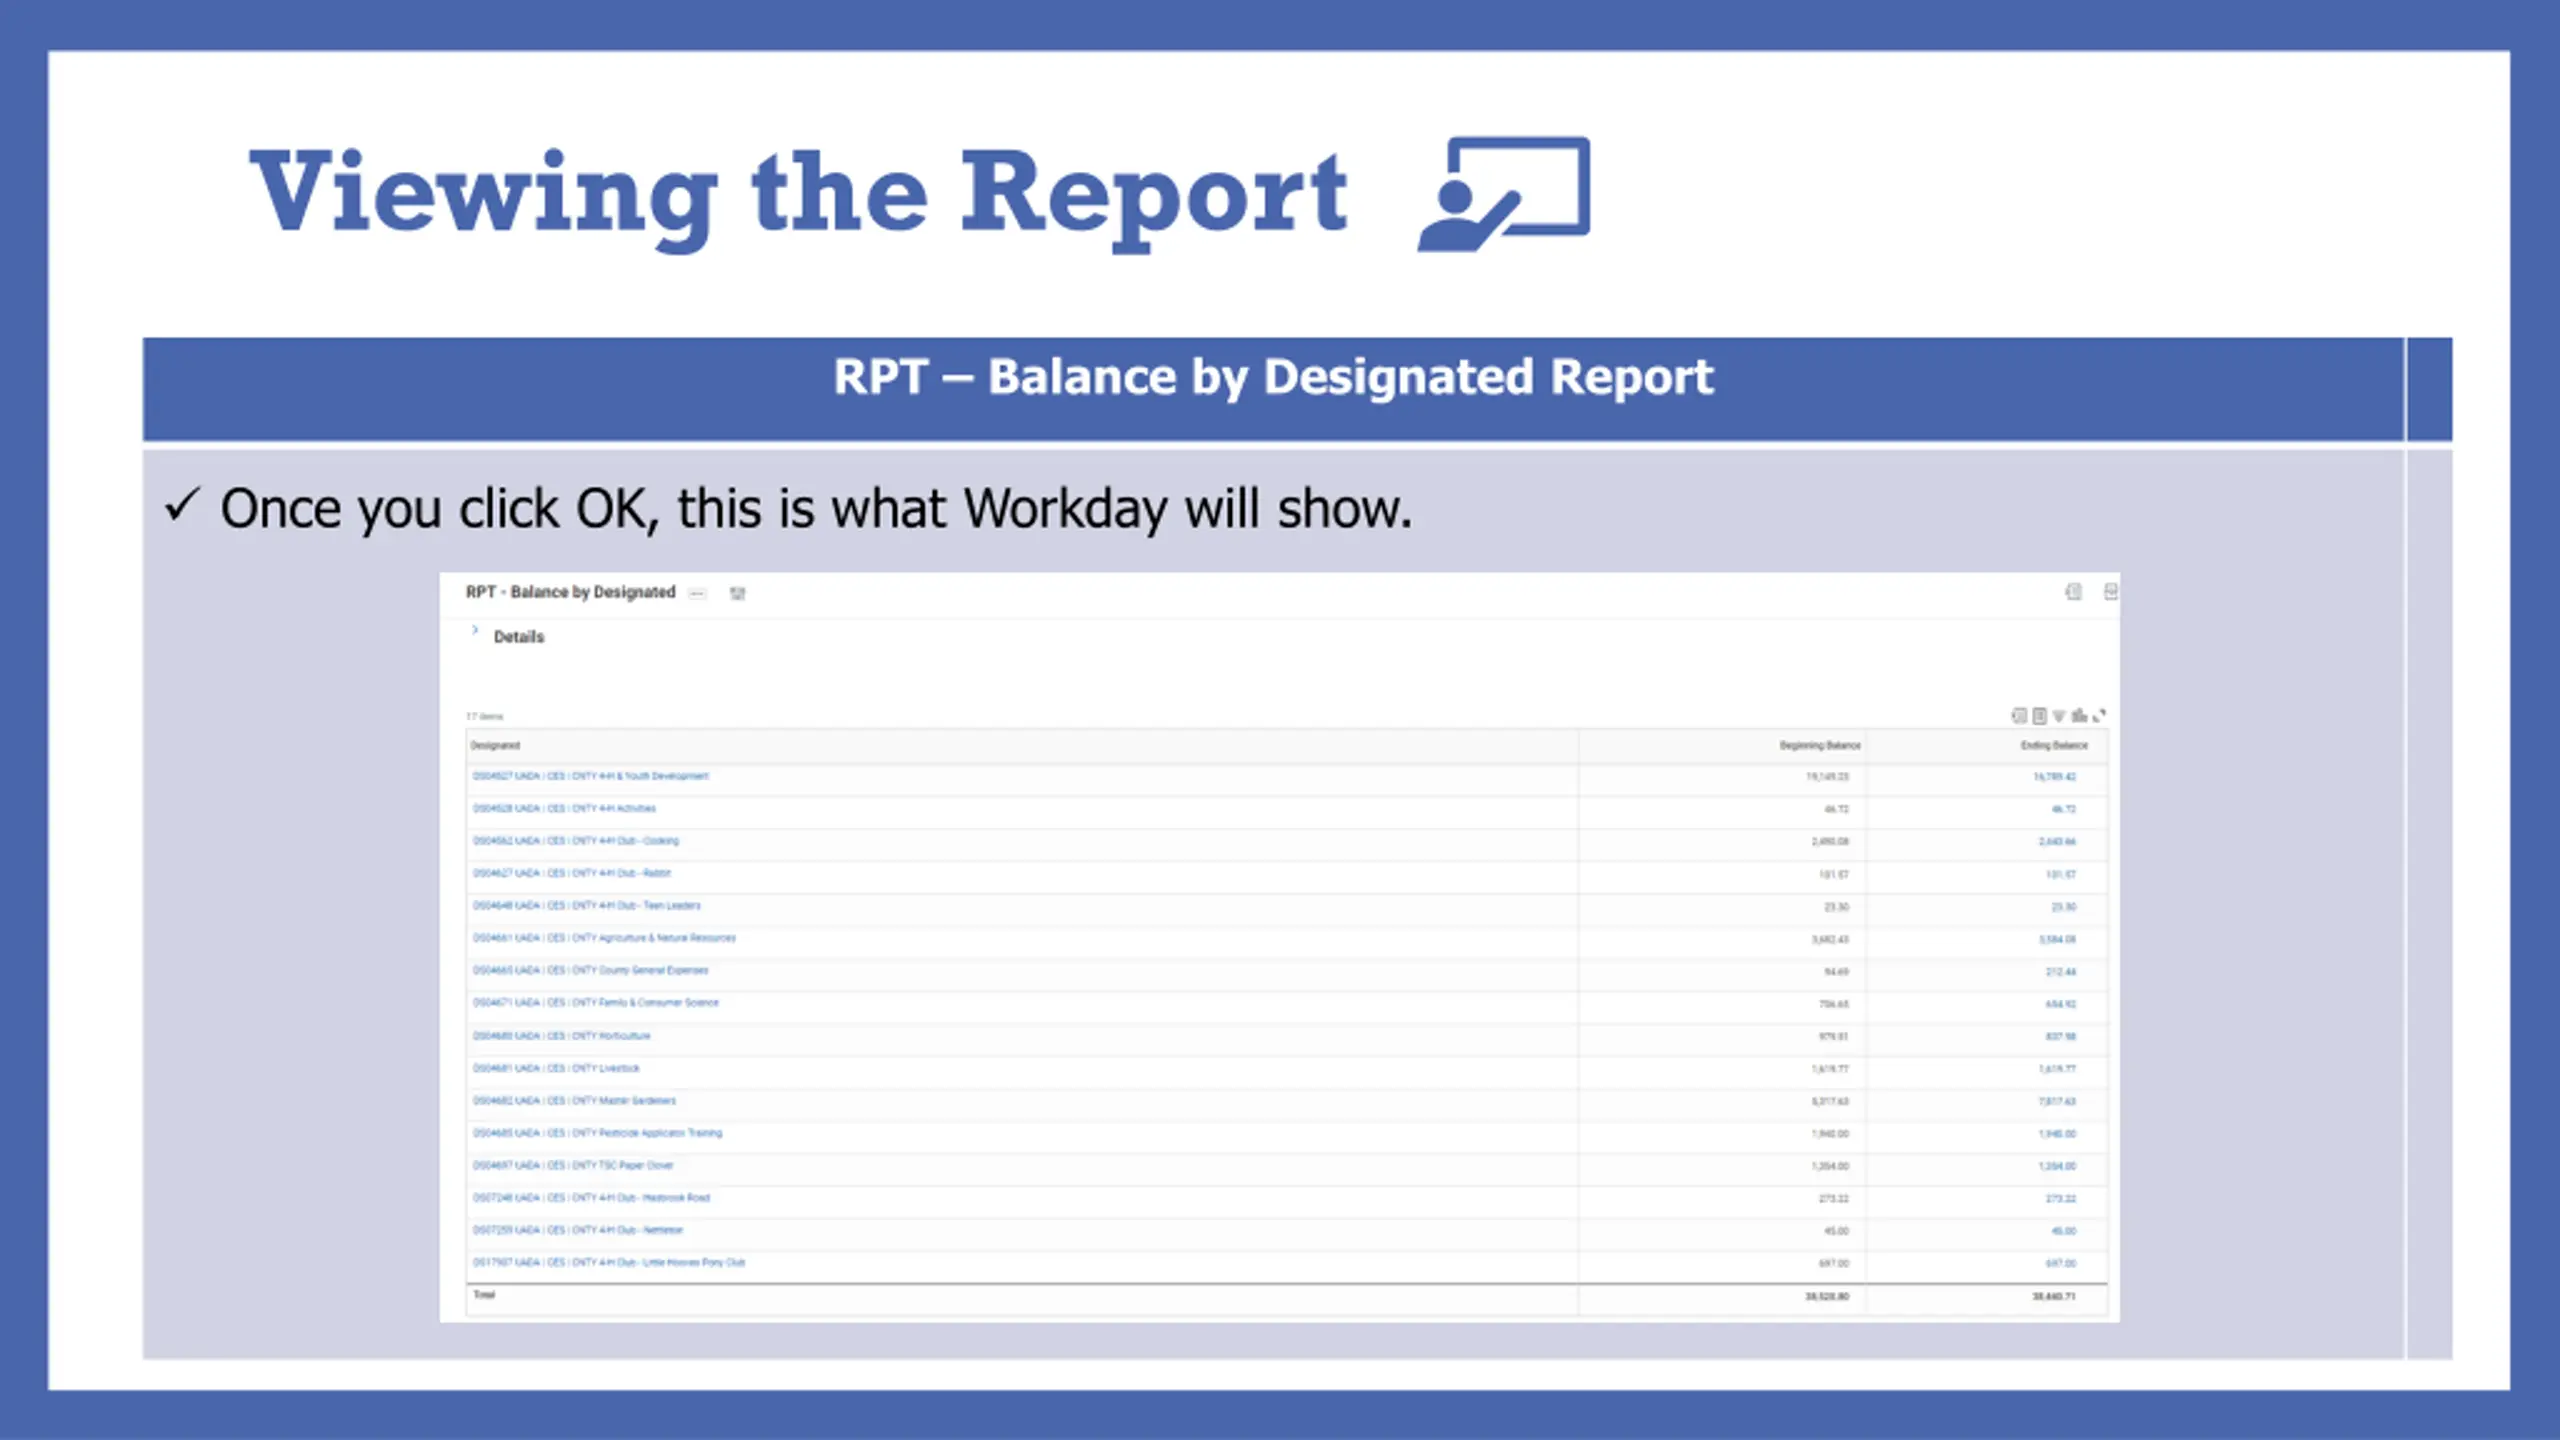Image resolution: width=2560 pixels, height=1440 pixels.
Task: Click the related actions ellipsis beside report title
Action: (698, 593)
